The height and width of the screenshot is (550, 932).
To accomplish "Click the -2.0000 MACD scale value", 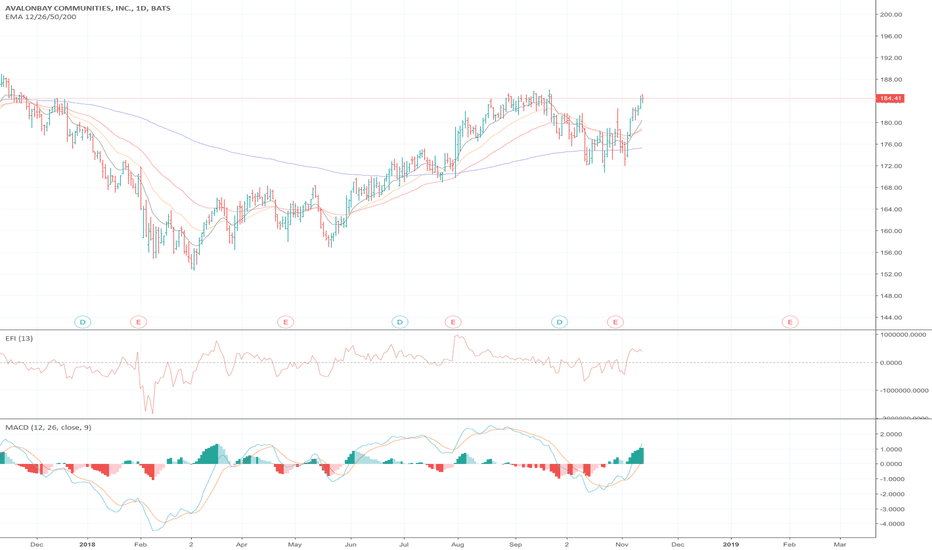I will 893,494.
